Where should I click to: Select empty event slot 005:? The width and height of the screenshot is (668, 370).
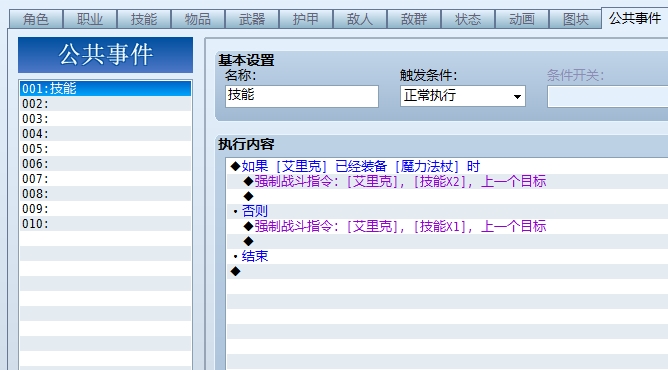105,149
